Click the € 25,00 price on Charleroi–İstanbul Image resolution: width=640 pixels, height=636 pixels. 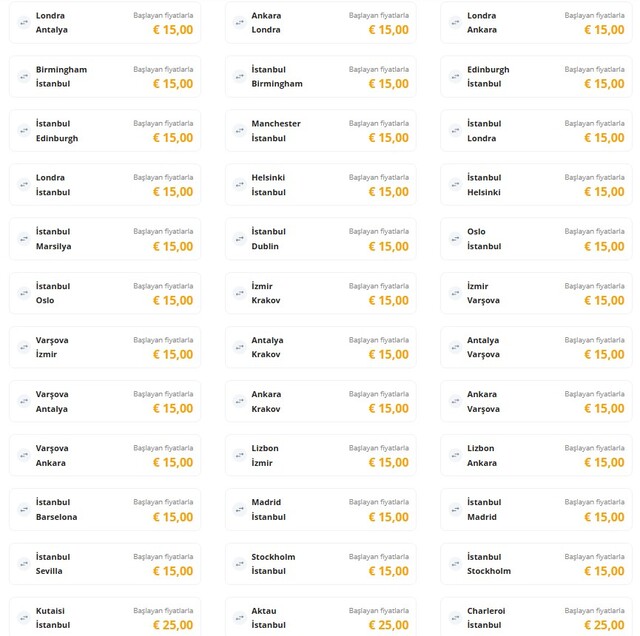tap(604, 625)
